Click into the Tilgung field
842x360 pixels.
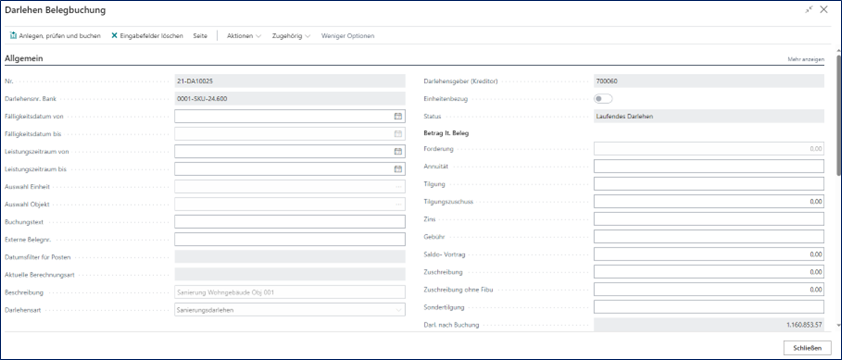click(x=709, y=184)
